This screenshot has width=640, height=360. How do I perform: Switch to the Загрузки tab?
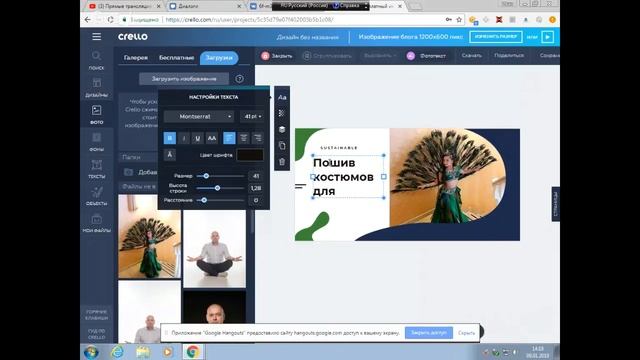[219, 58]
